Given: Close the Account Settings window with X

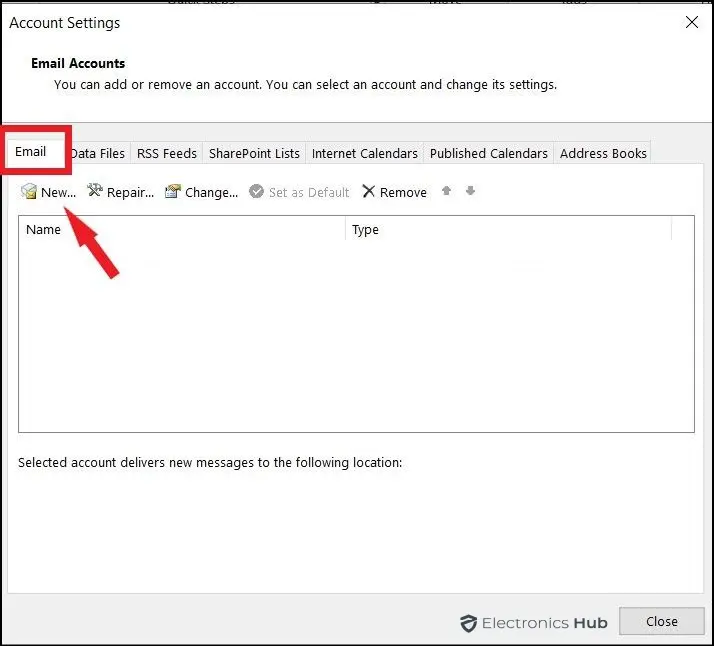Looking at the screenshot, I should [x=692, y=22].
